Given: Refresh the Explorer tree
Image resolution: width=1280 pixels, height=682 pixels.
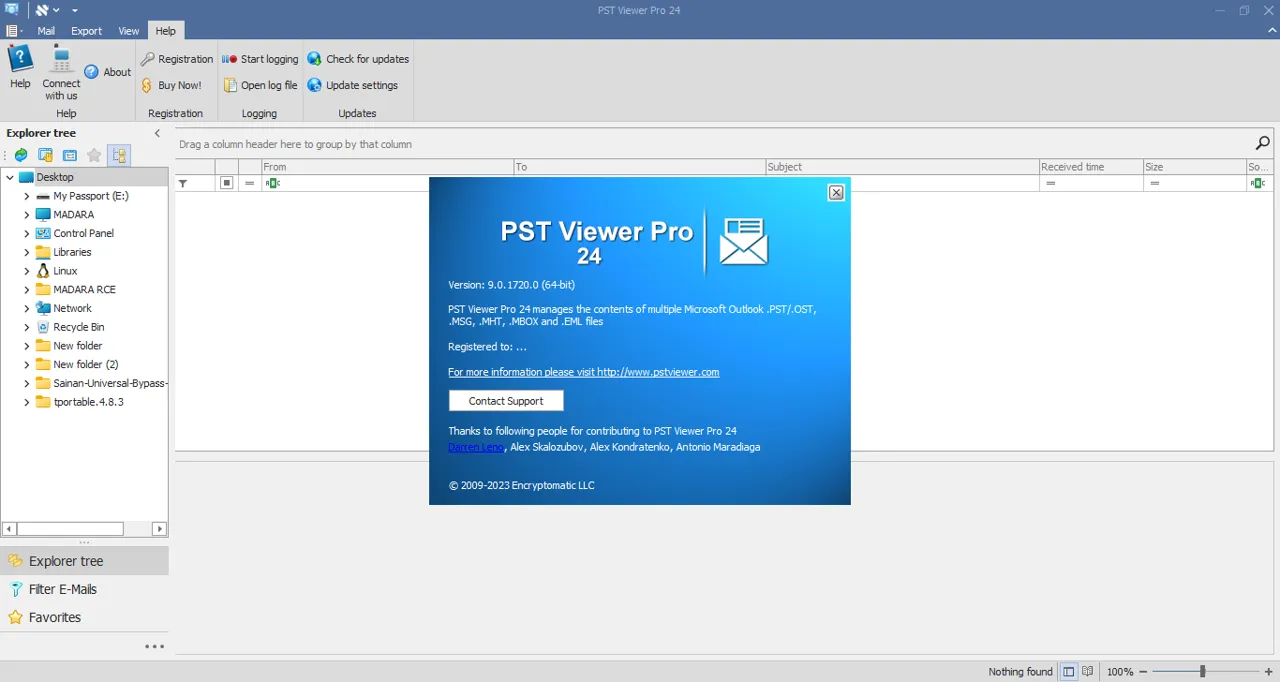Looking at the screenshot, I should (x=20, y=155).
